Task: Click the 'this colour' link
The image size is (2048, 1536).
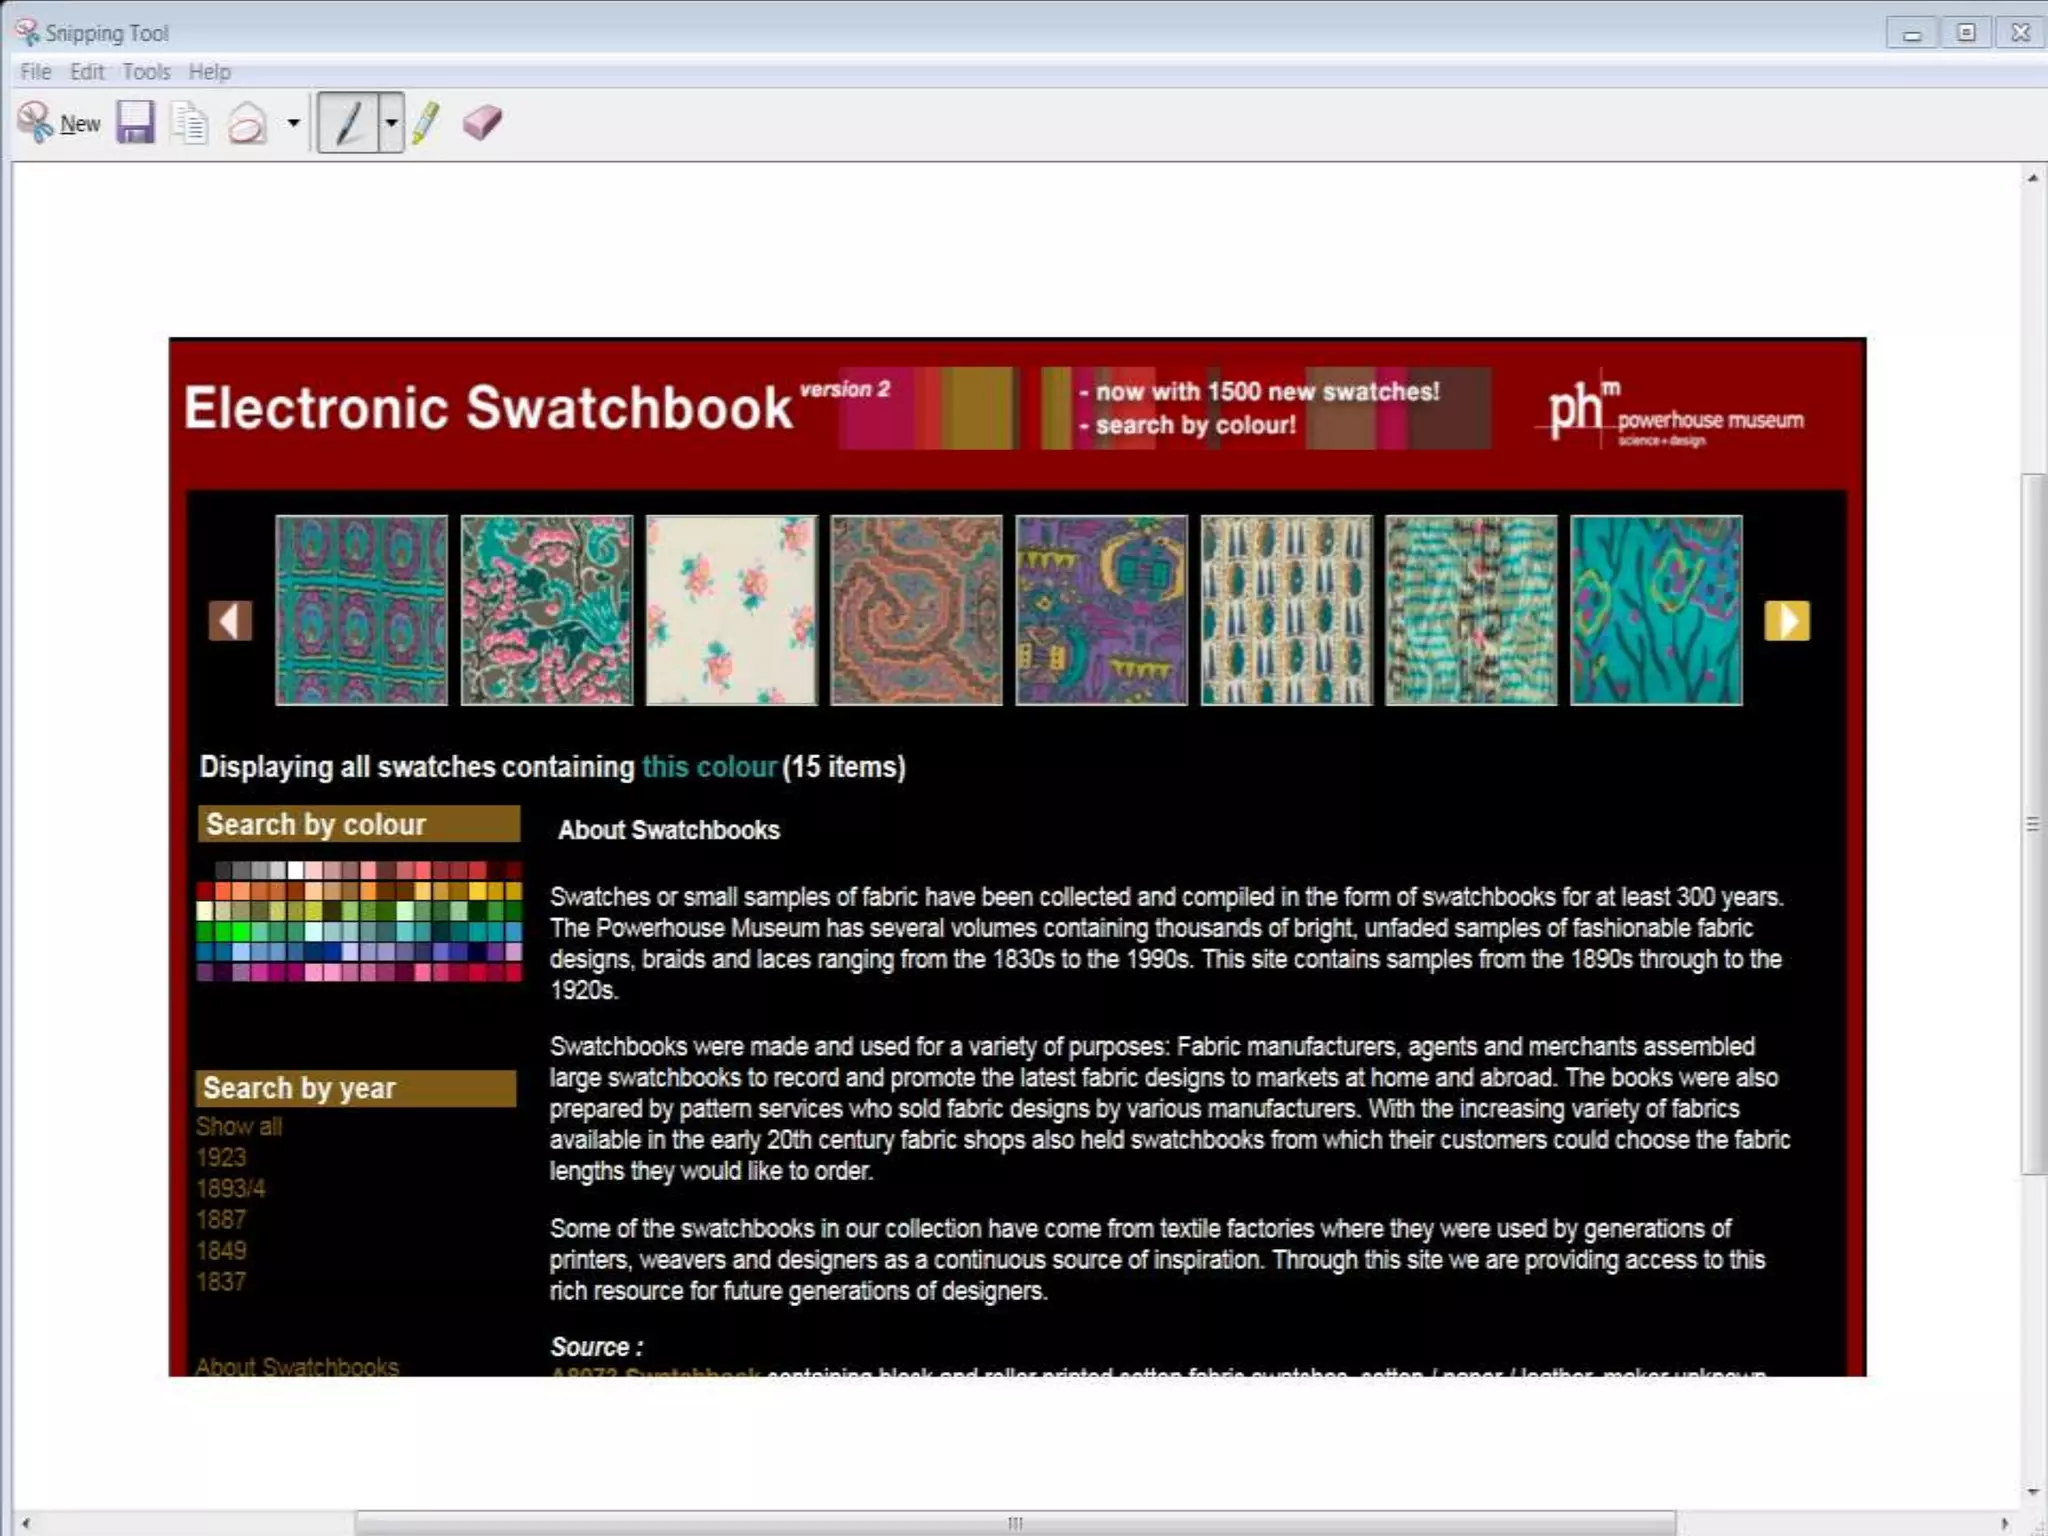Action: coord(709,767)
